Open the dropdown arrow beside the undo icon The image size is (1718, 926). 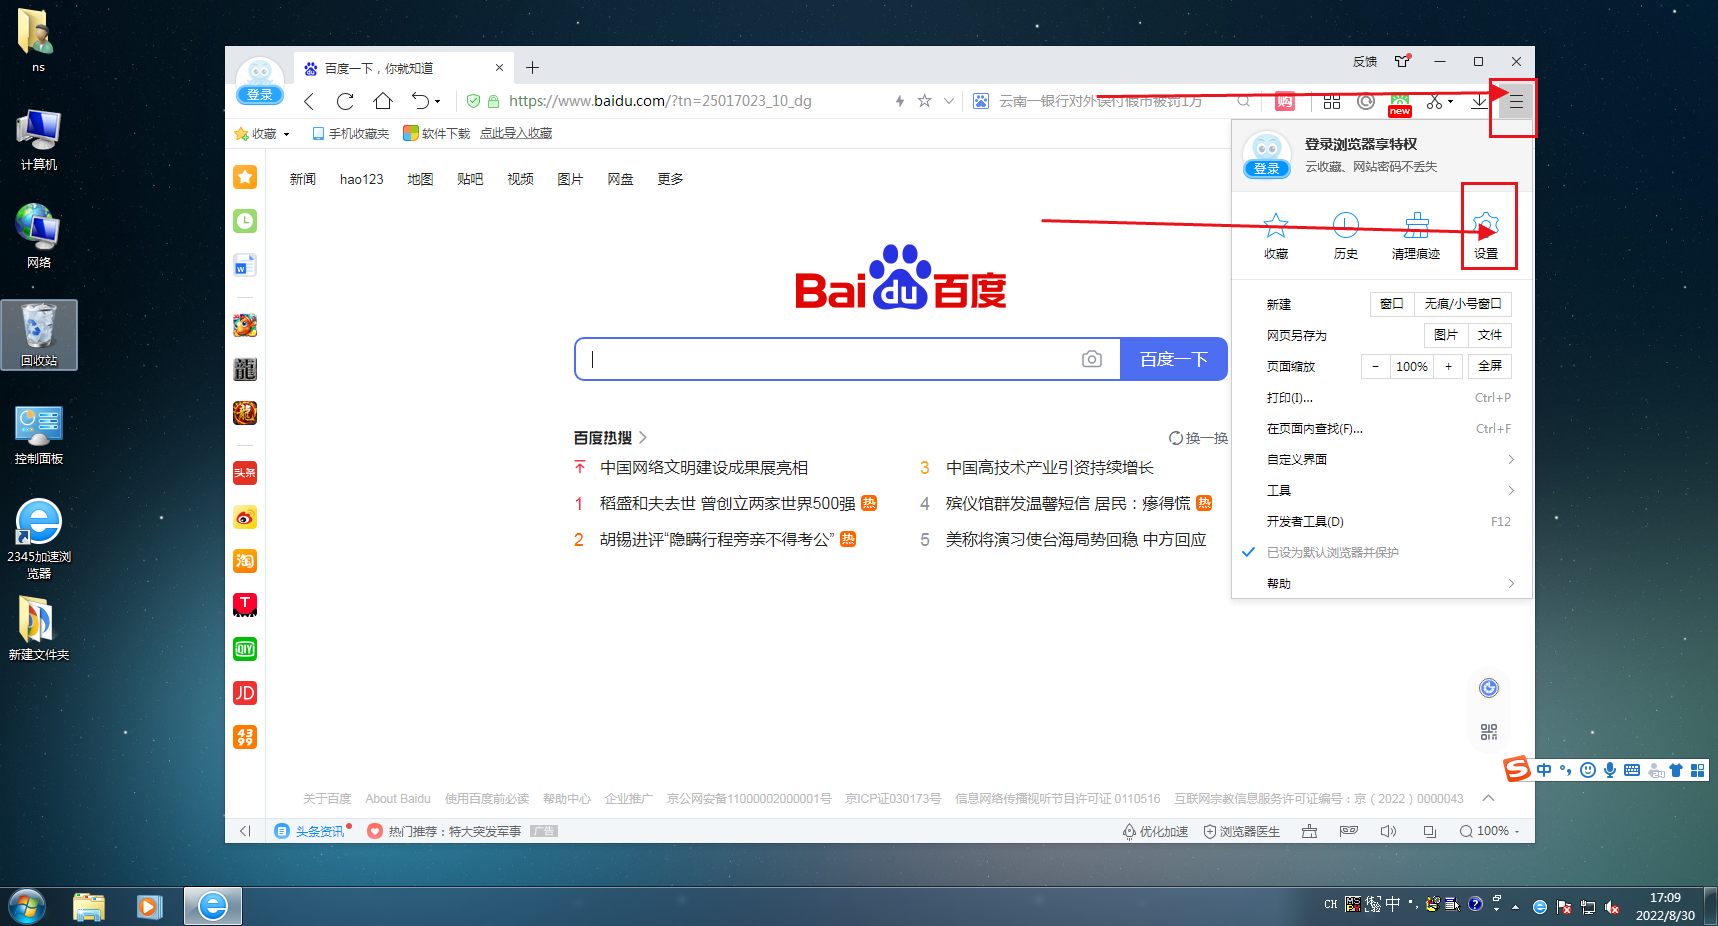(437, 102)
